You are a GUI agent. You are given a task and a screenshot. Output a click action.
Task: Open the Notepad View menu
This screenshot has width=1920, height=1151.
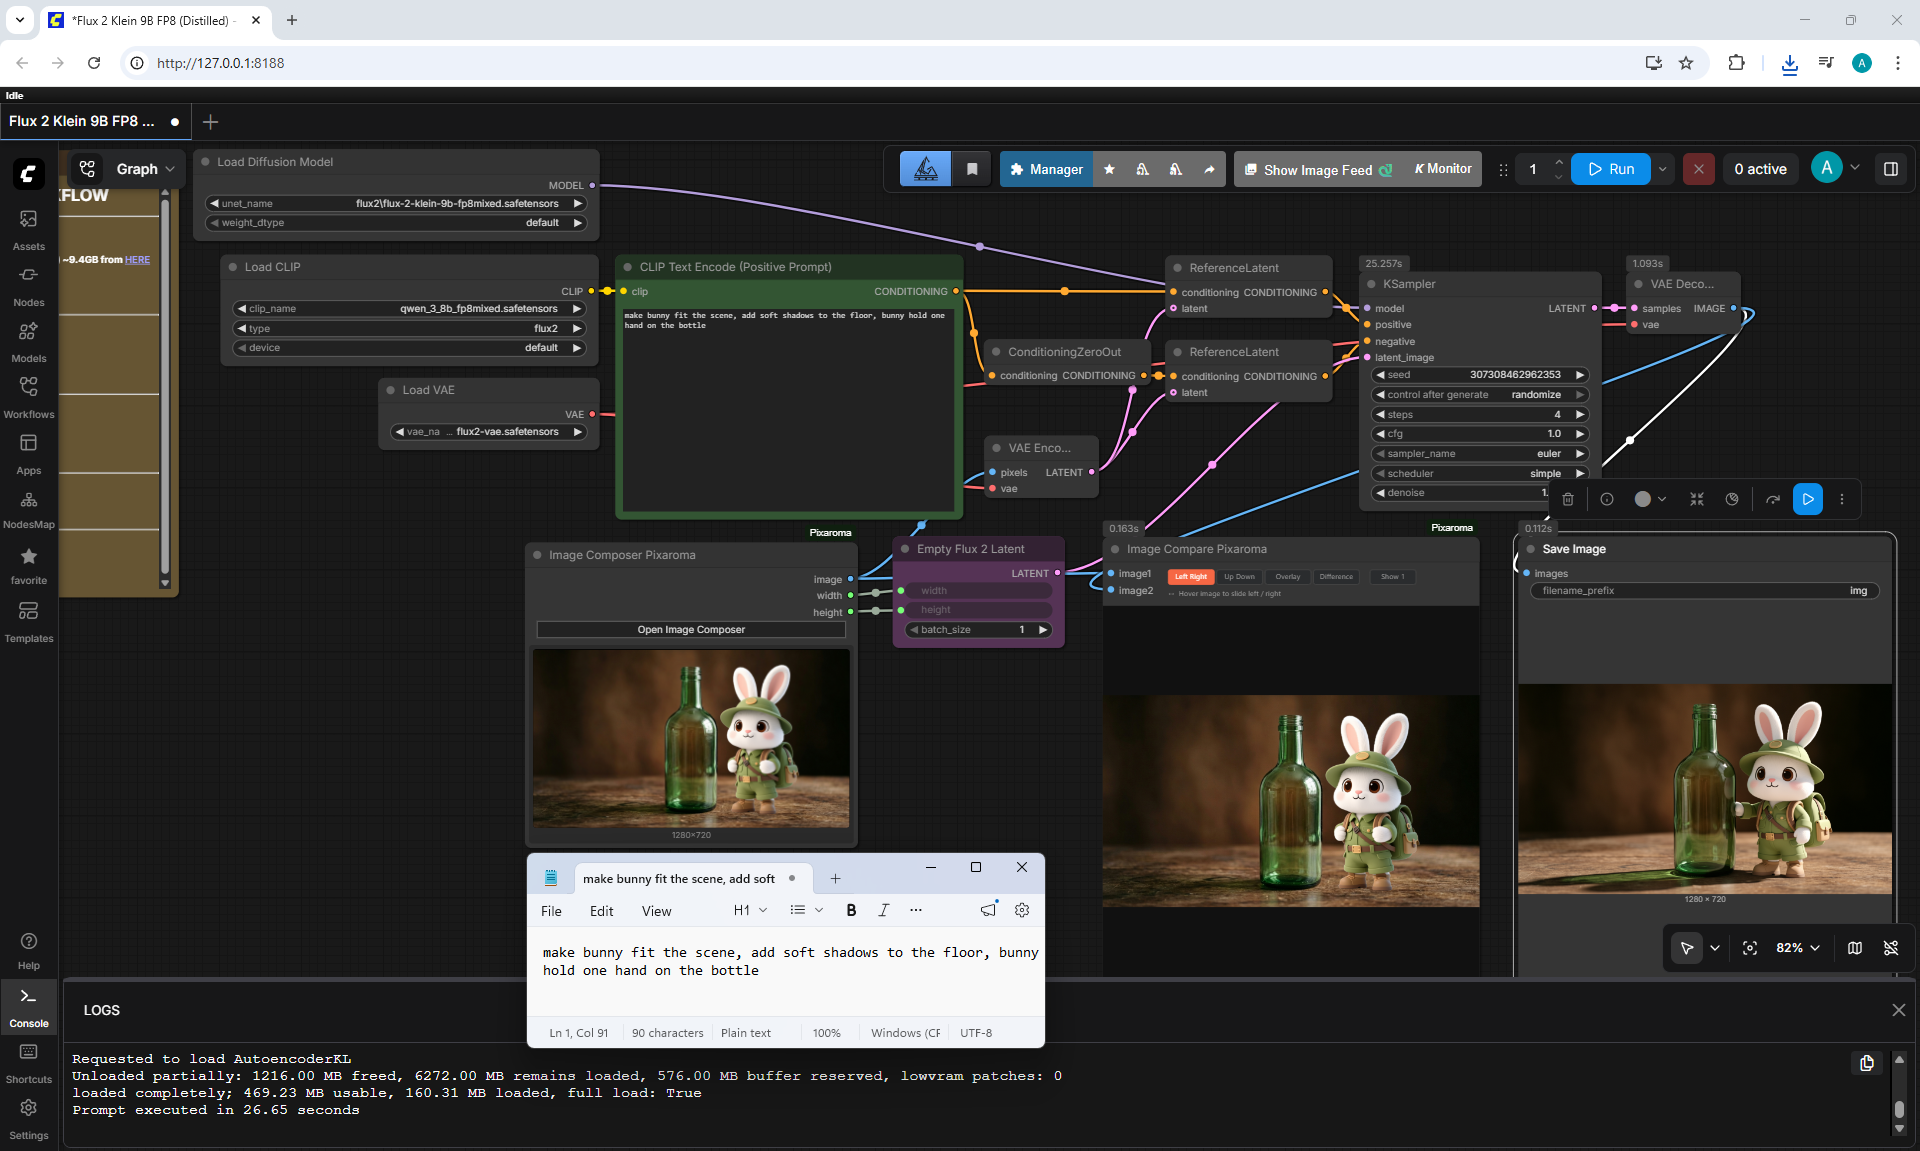[656, 910]
